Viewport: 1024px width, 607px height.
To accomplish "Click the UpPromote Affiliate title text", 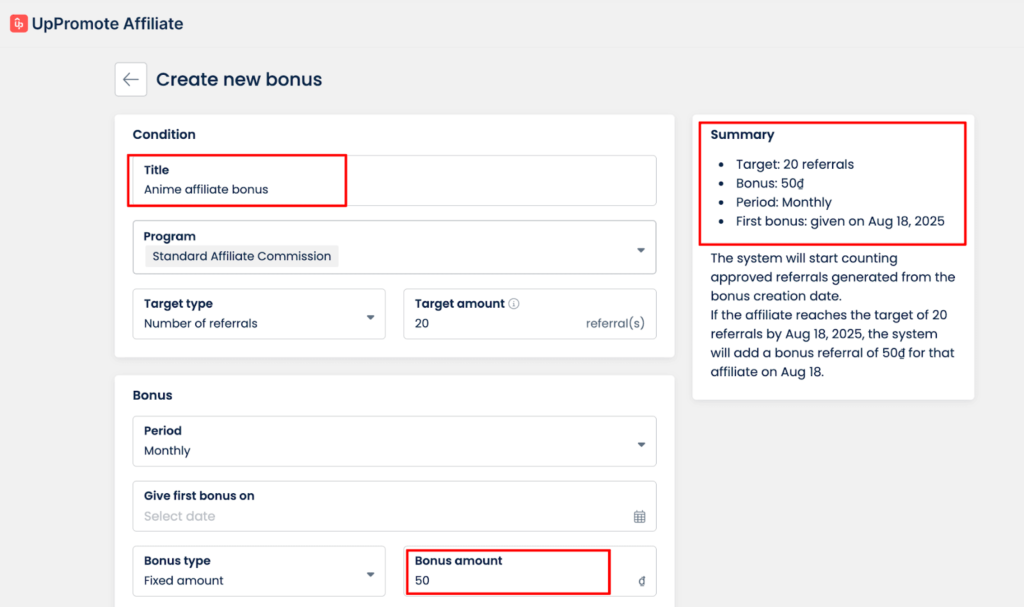I will click(108, 24).
